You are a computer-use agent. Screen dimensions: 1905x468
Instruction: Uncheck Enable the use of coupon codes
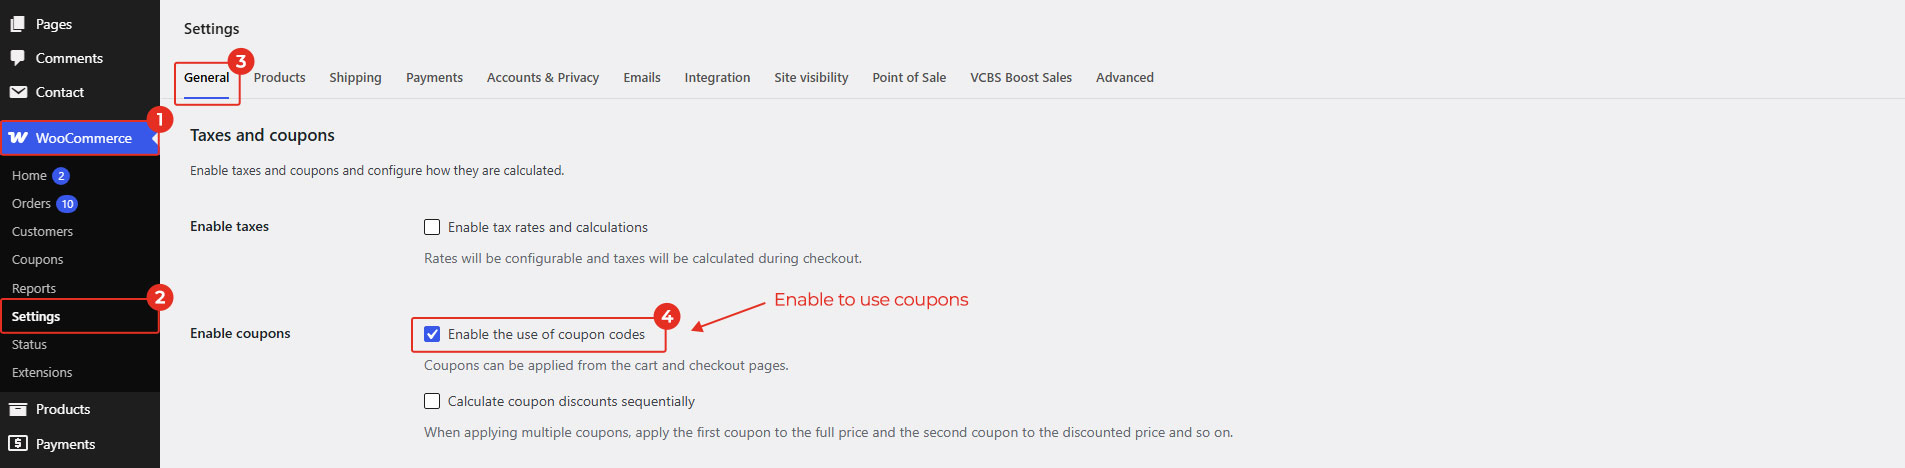432,334
